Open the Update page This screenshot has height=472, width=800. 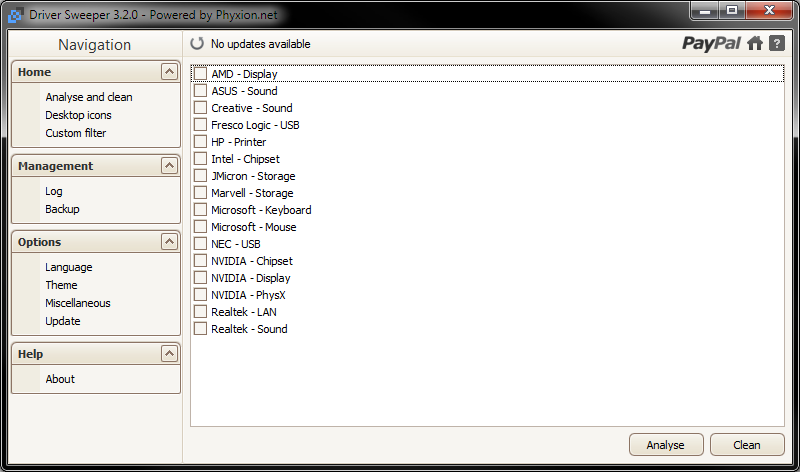[63, 321]
